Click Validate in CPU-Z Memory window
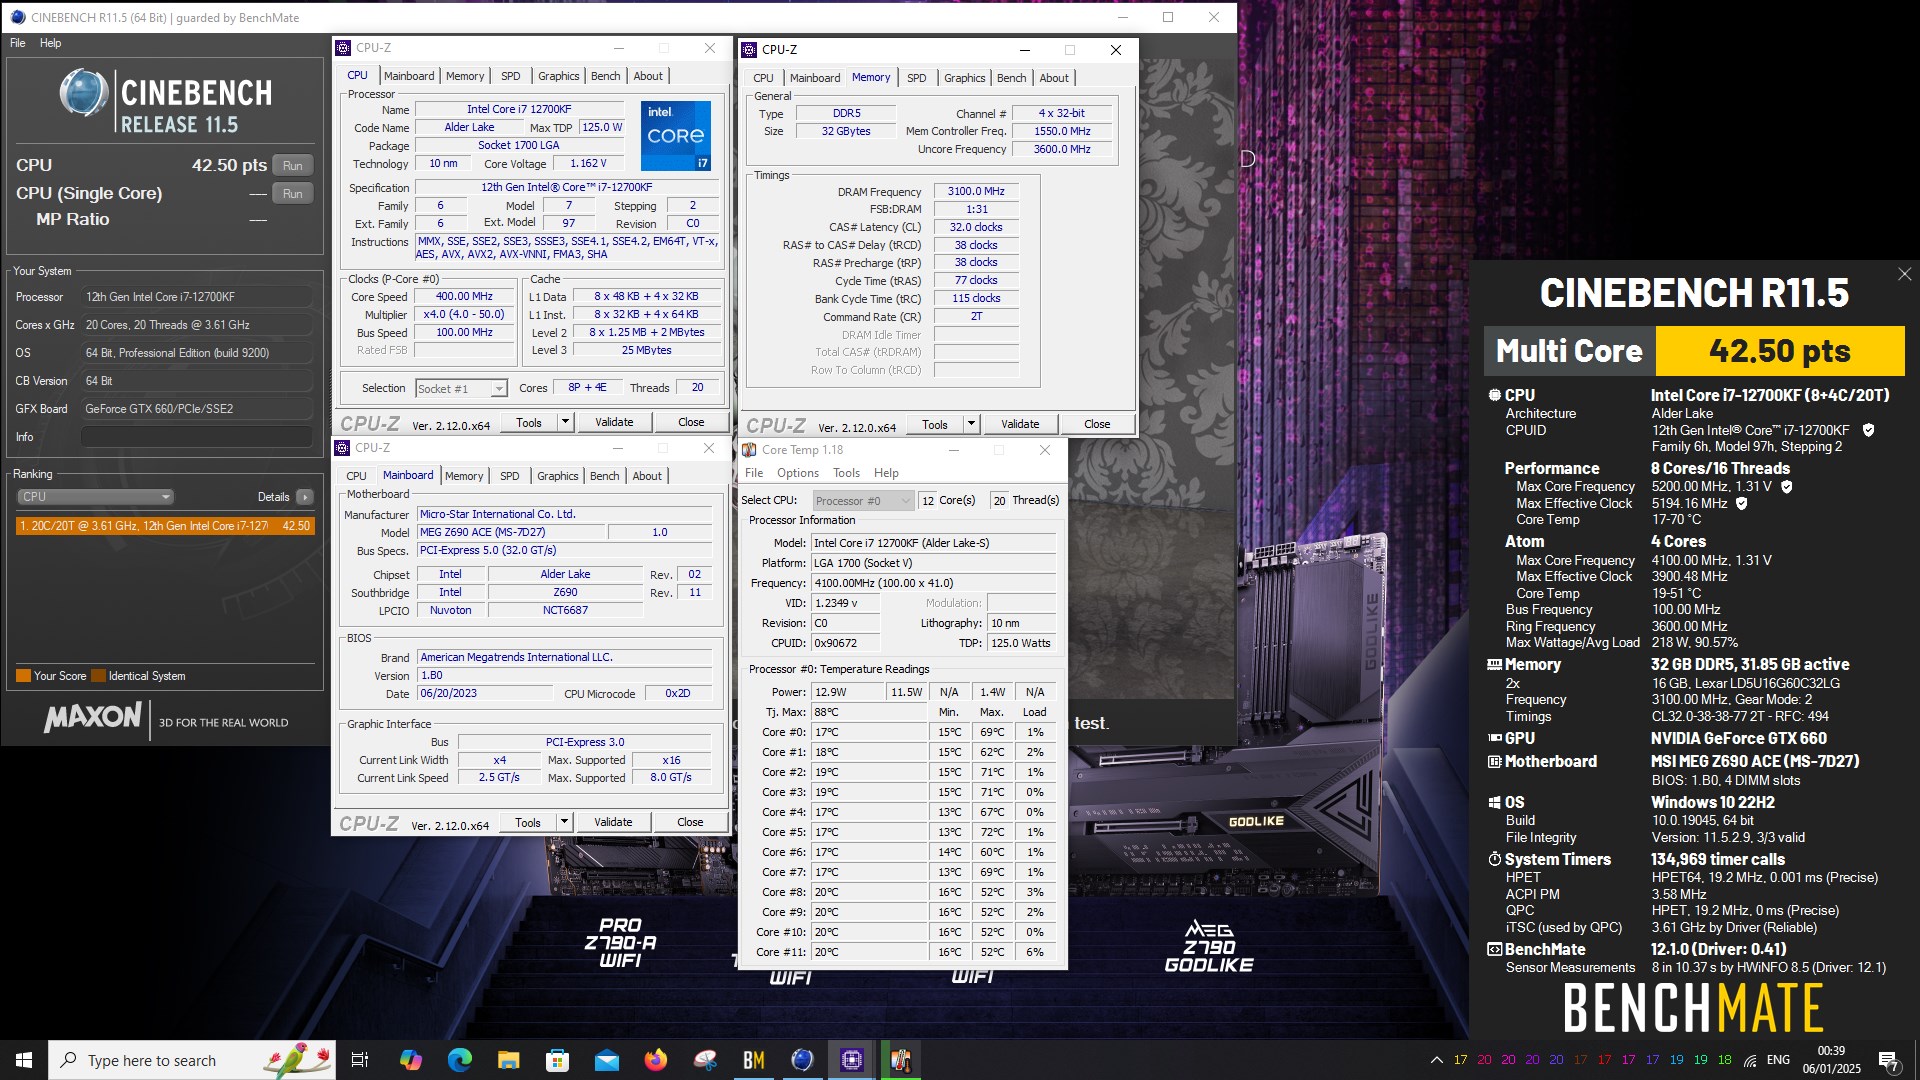 tap(1020, 424)
